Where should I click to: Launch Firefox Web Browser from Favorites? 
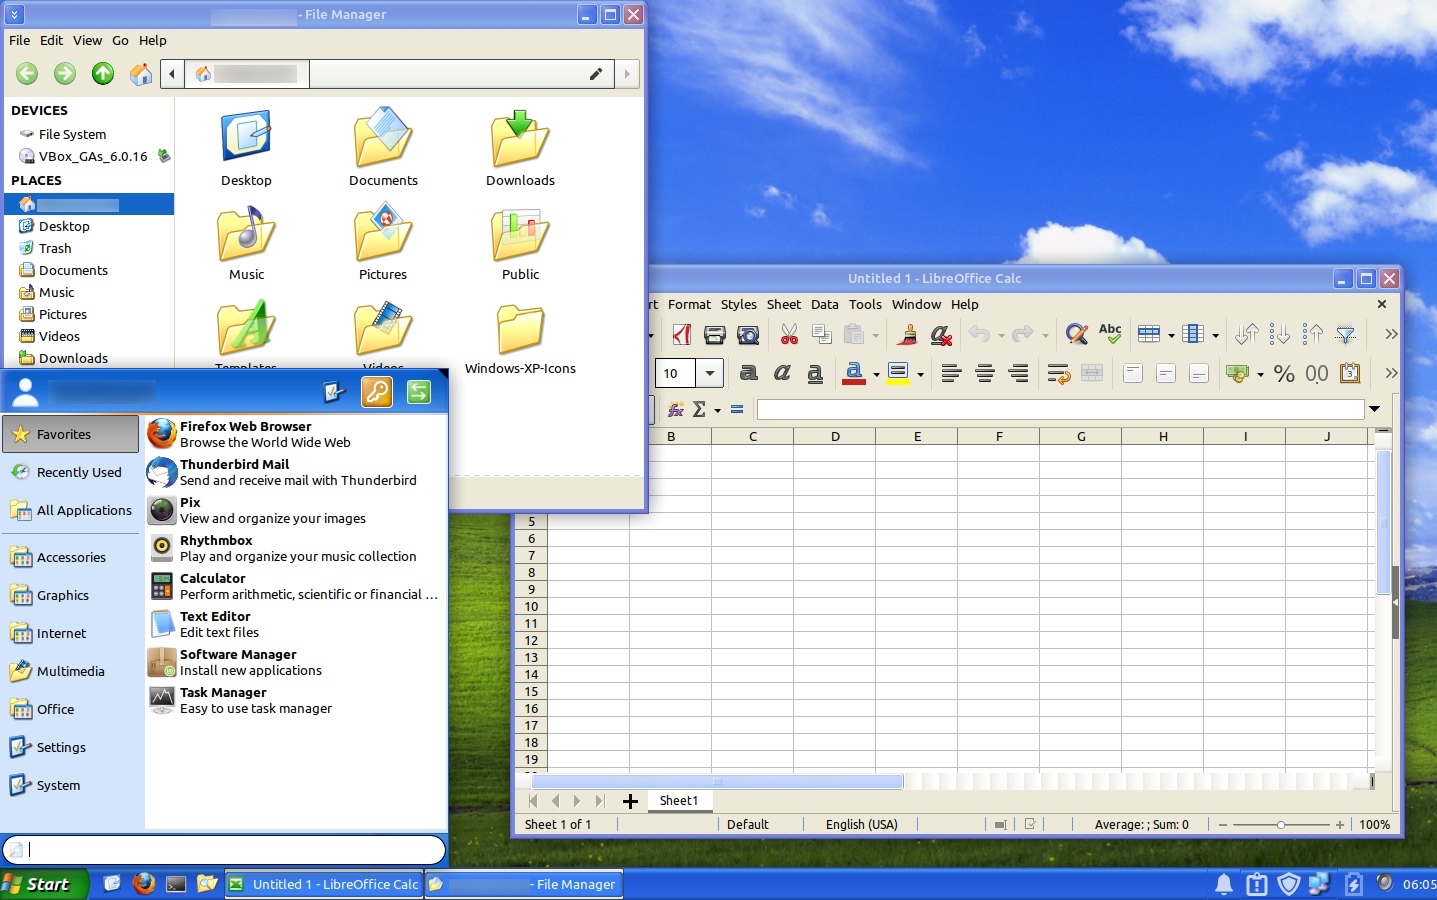pos(245,434)
